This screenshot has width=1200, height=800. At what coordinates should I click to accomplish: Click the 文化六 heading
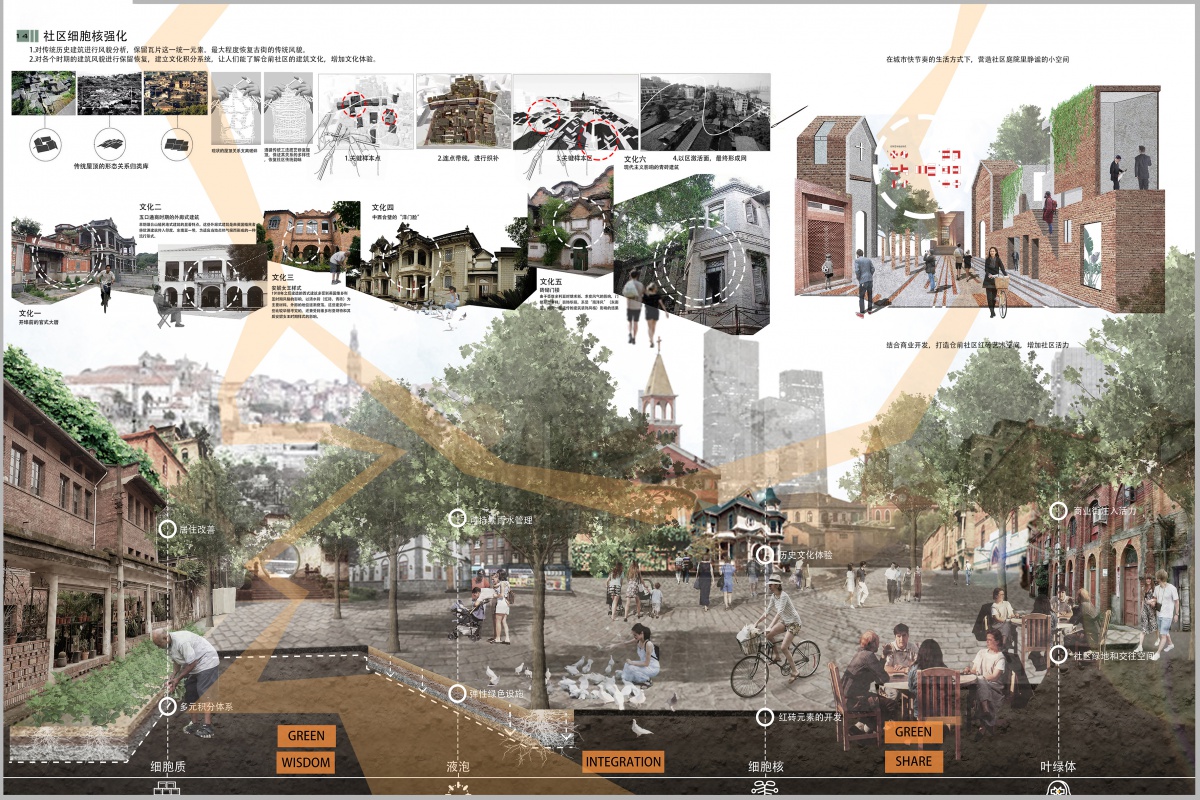coord(635,158)
